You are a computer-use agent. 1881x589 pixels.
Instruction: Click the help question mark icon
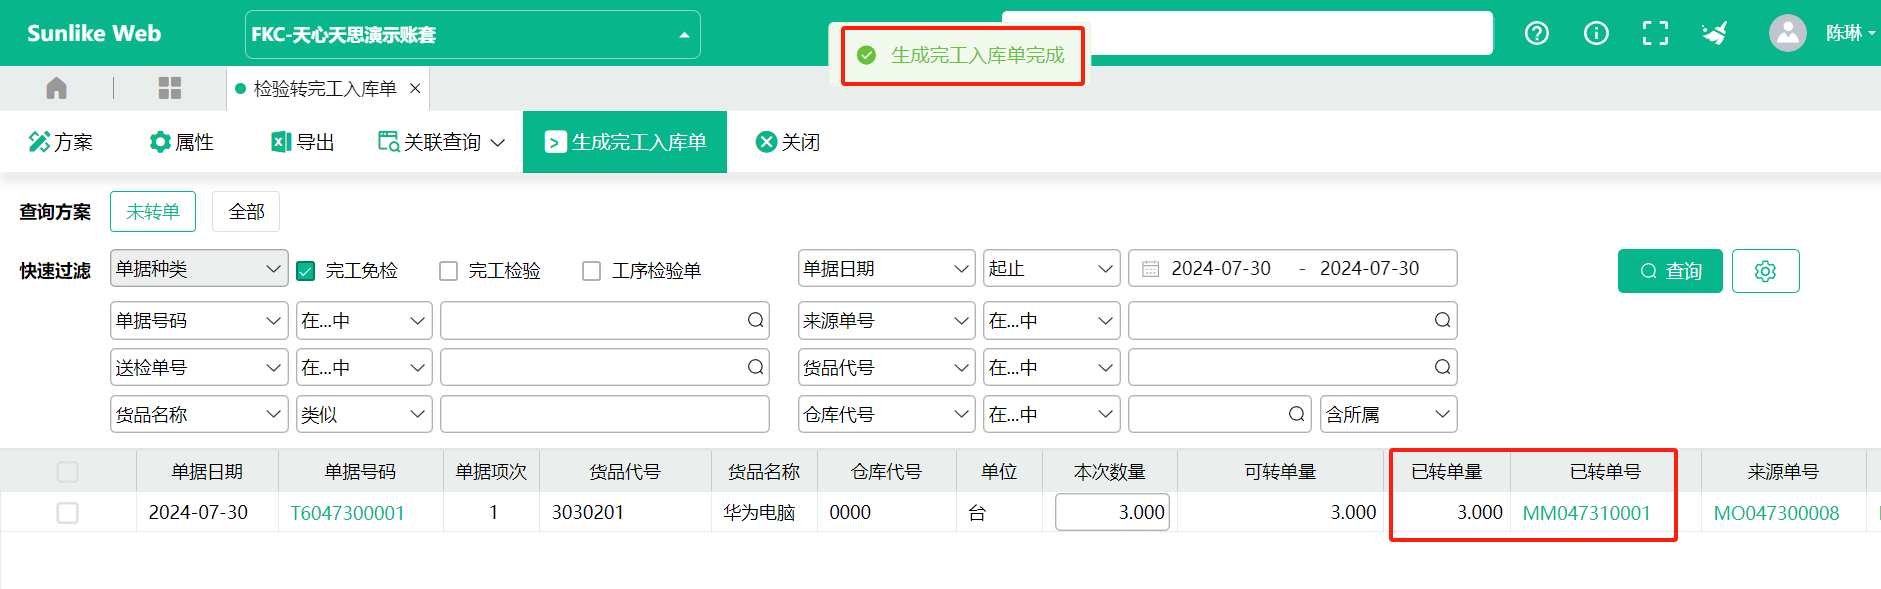[x=1536, y=34]
